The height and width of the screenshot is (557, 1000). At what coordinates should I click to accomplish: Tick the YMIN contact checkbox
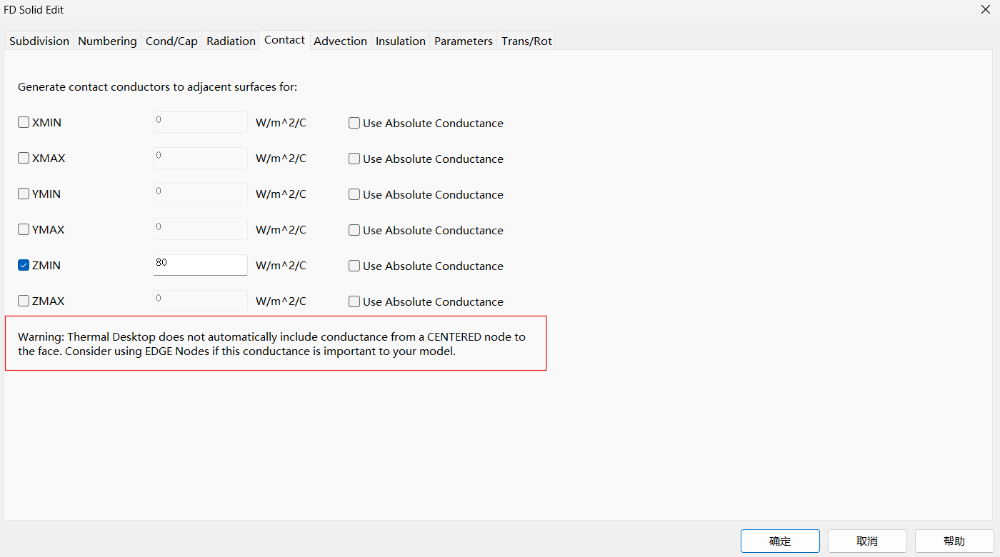(24, 194)
